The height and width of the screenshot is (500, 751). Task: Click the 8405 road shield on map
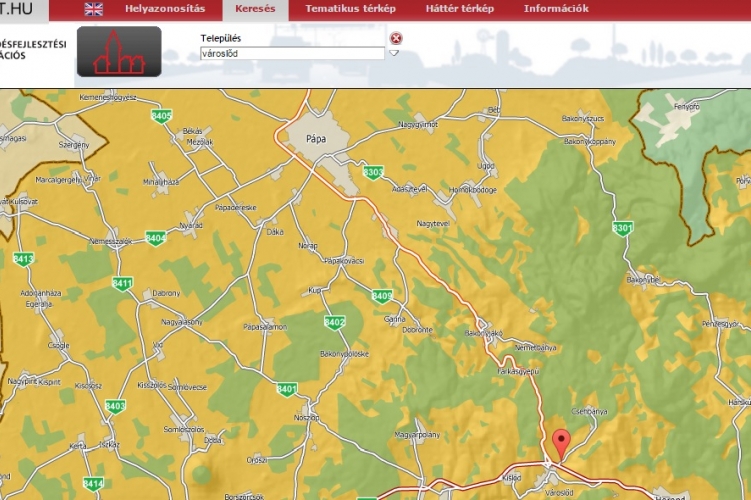click(x=161, y=117)
